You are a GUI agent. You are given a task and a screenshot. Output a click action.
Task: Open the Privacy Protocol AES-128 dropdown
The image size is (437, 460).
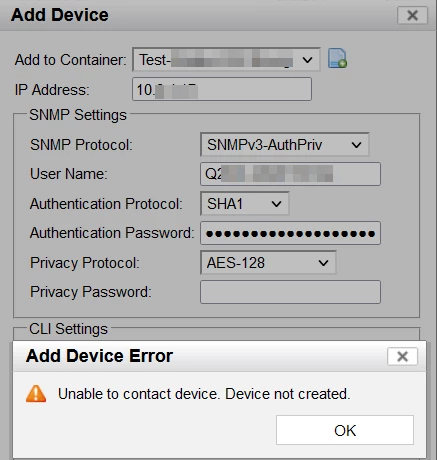(x=268, y=263)
